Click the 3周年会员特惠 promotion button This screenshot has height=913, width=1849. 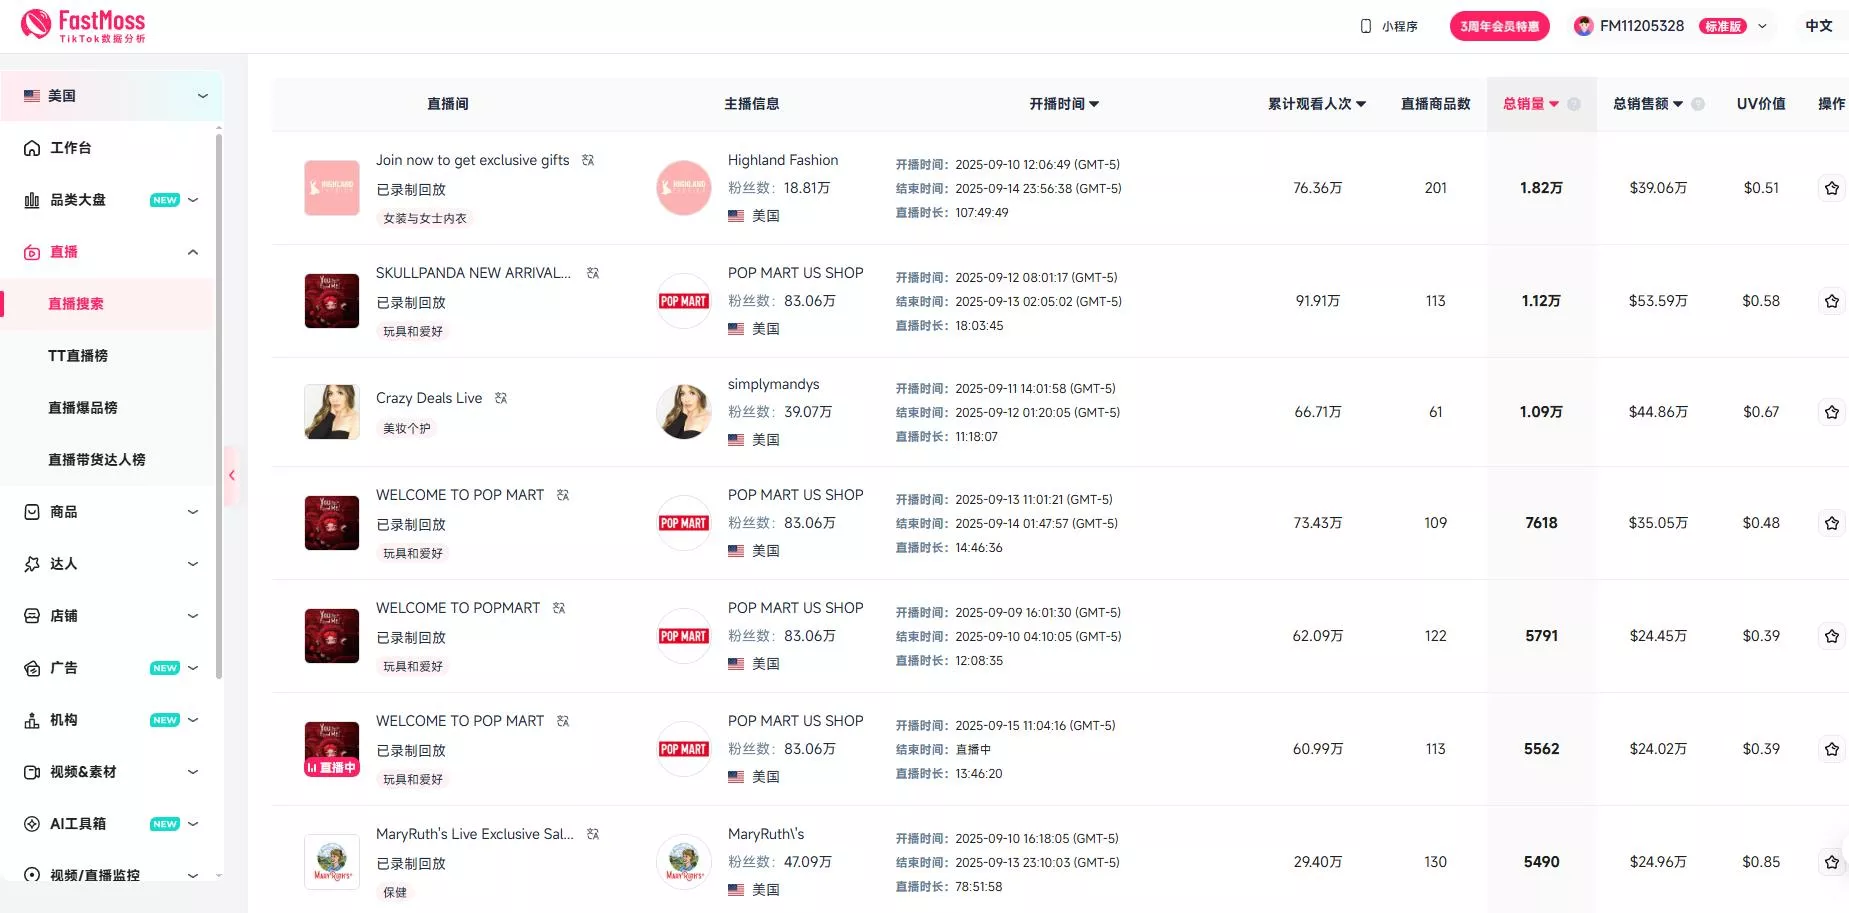[x=1499, y=26]
